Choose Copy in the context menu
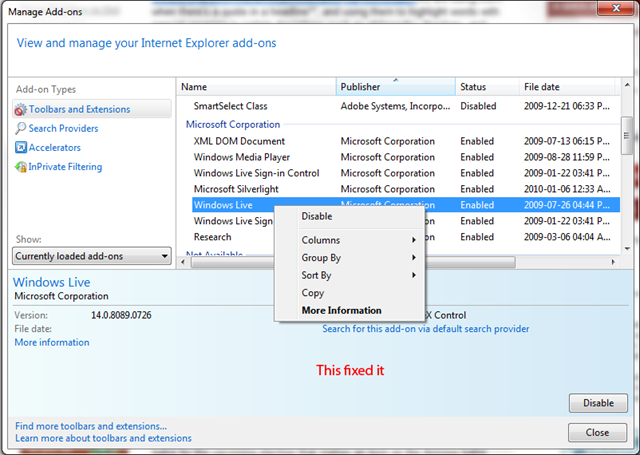 point(349,293)
